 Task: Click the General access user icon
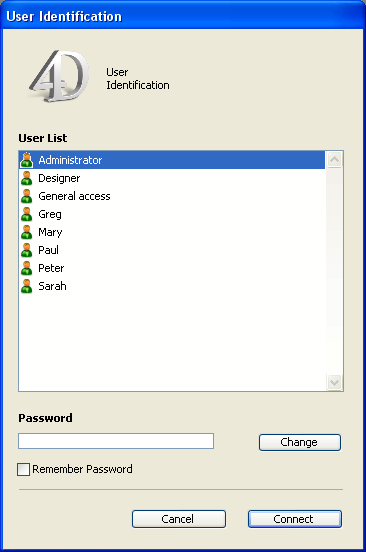click(27, 196)
